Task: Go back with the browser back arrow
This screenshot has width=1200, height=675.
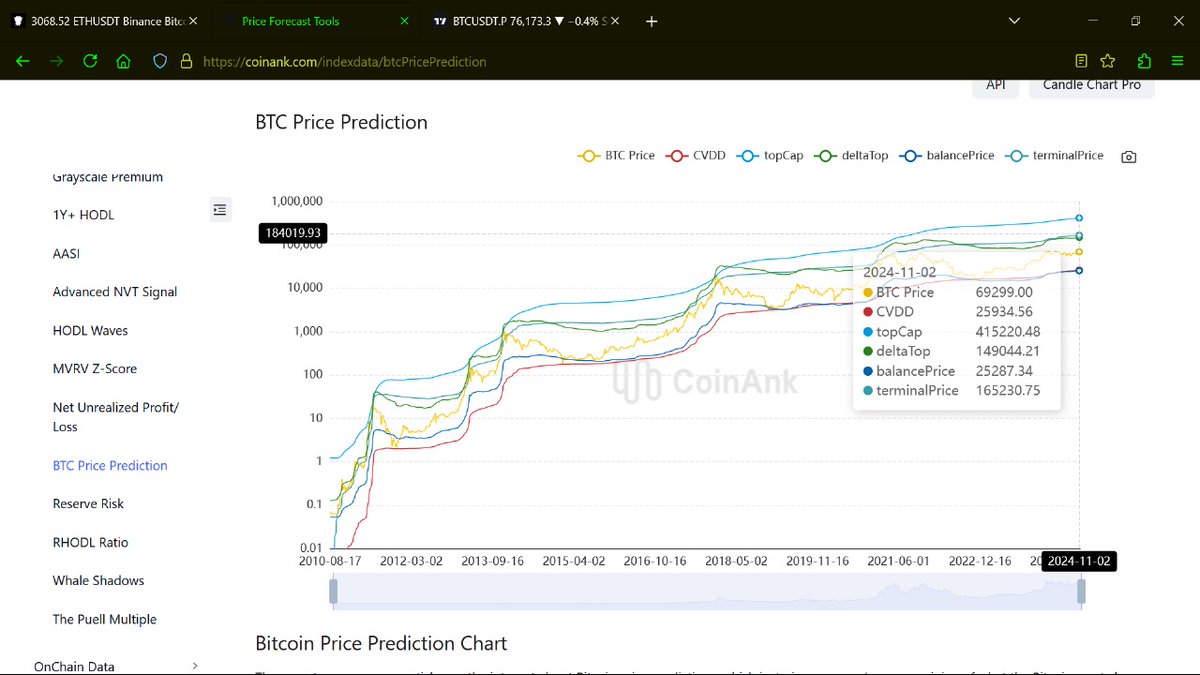Action: click(22, 61)
